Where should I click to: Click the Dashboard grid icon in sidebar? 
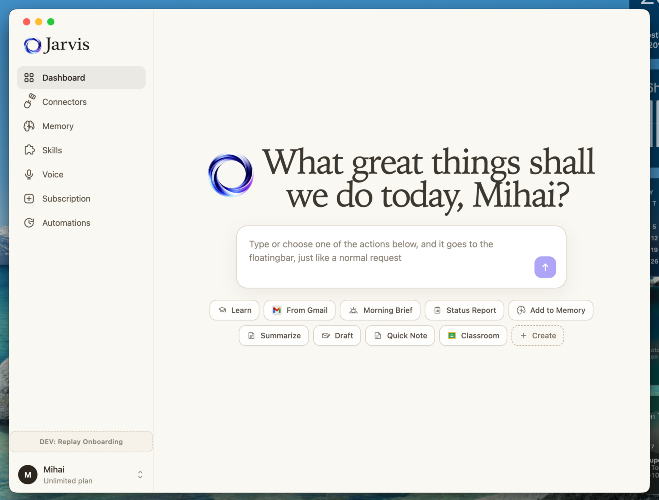[x=29, y=78]
